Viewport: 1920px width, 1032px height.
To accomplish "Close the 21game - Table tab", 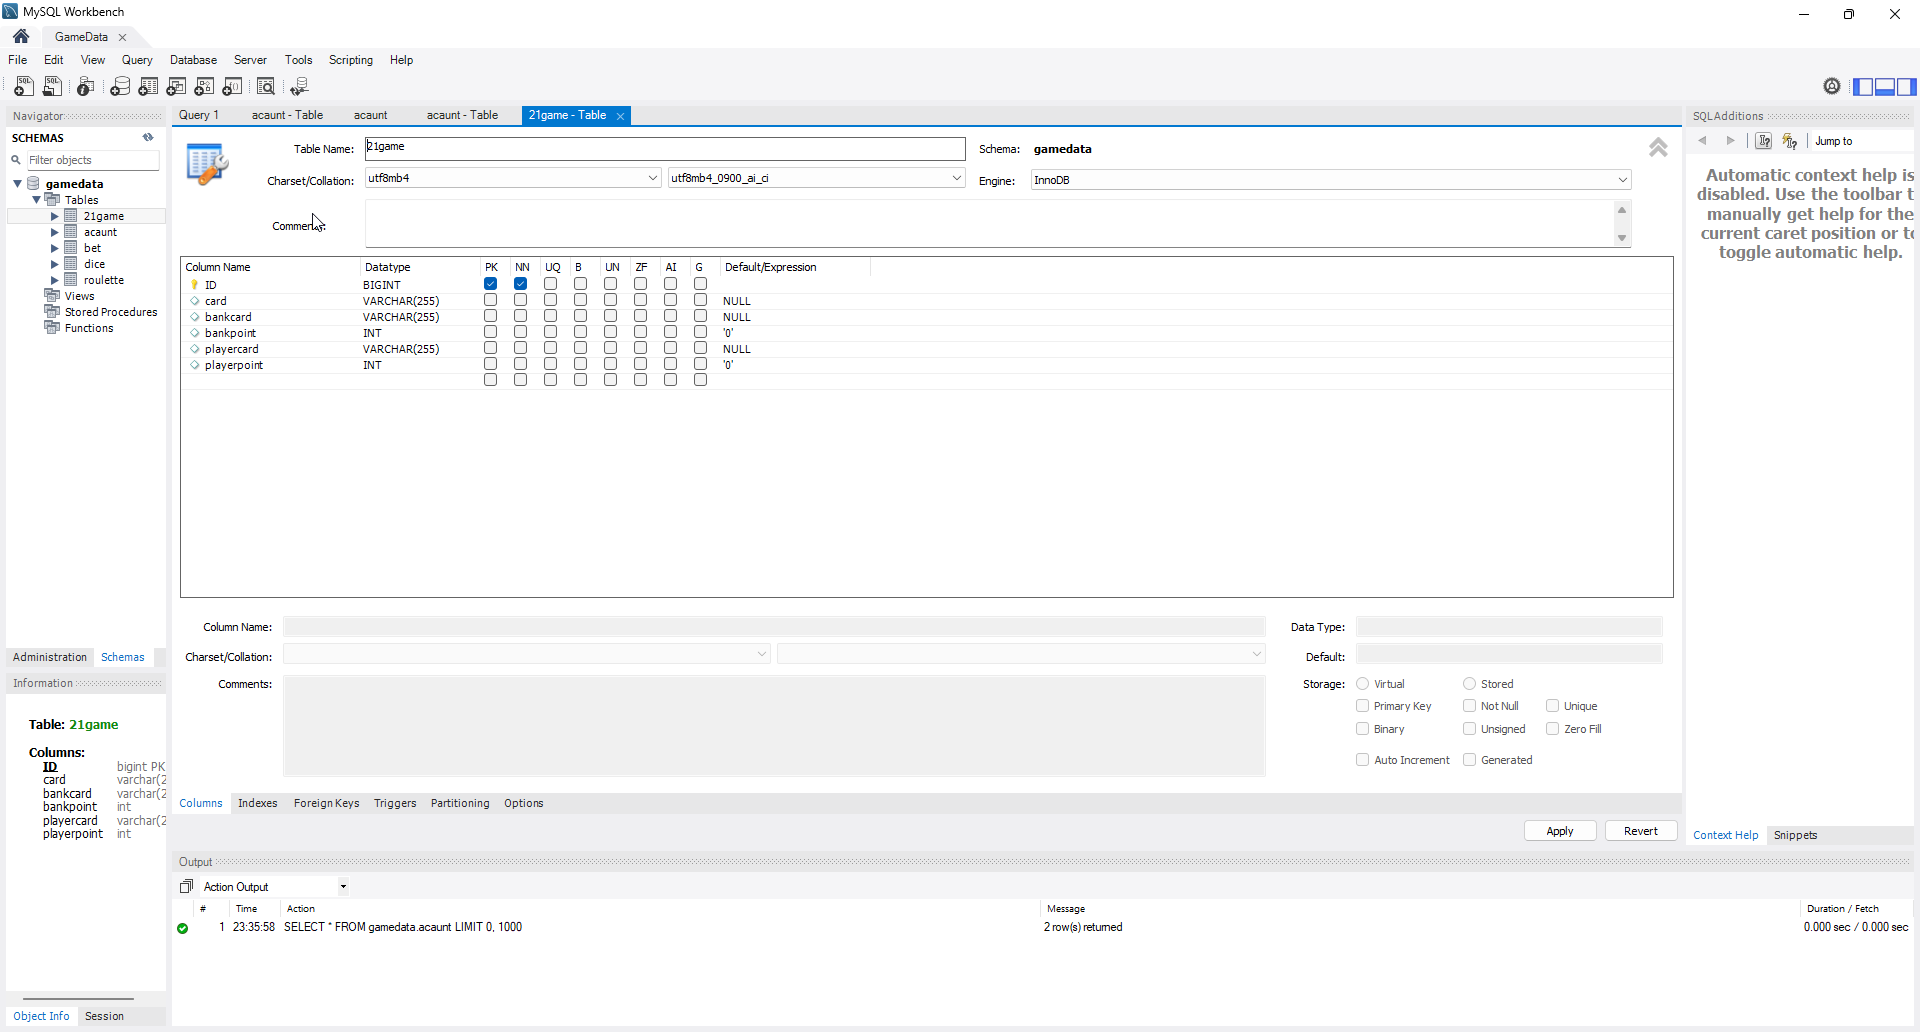I will tap(620, 116).
